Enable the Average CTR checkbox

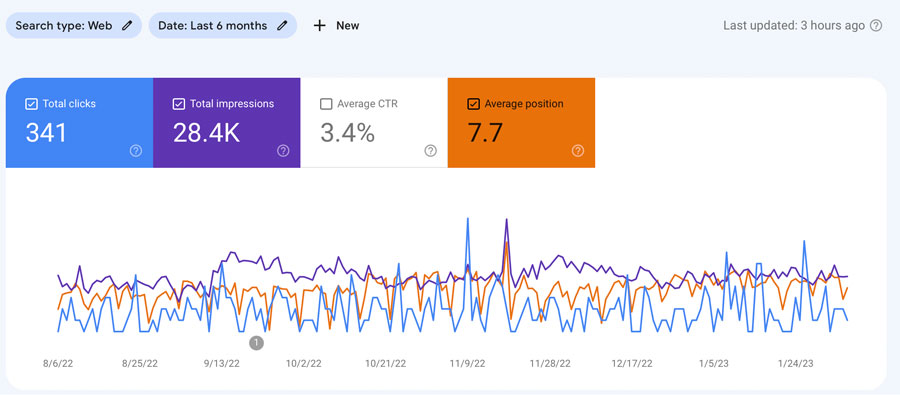(x=326, y=104)
